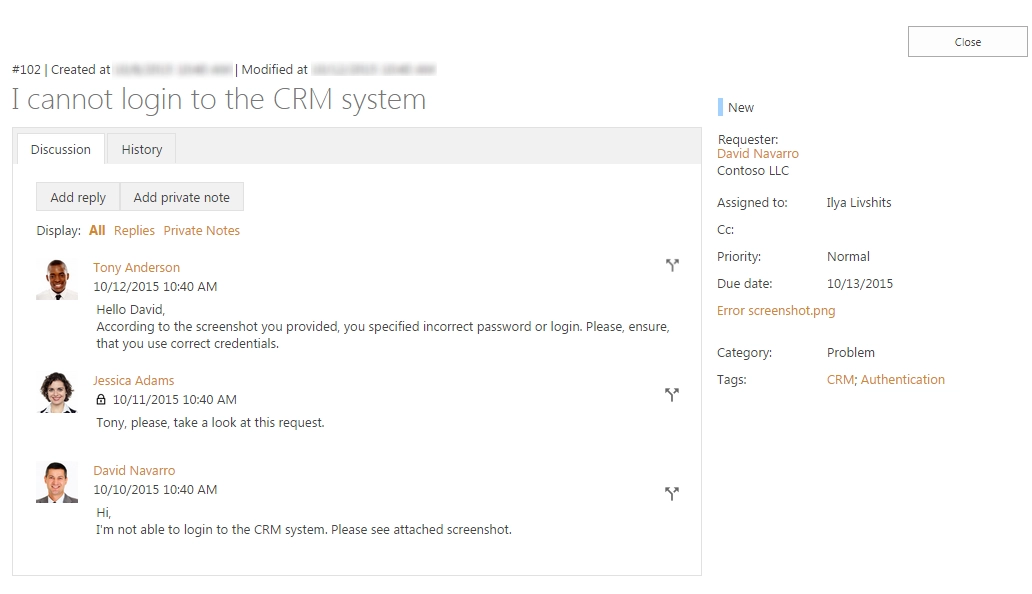
Task: Click the Add private note button
Action: coord(182,197)
